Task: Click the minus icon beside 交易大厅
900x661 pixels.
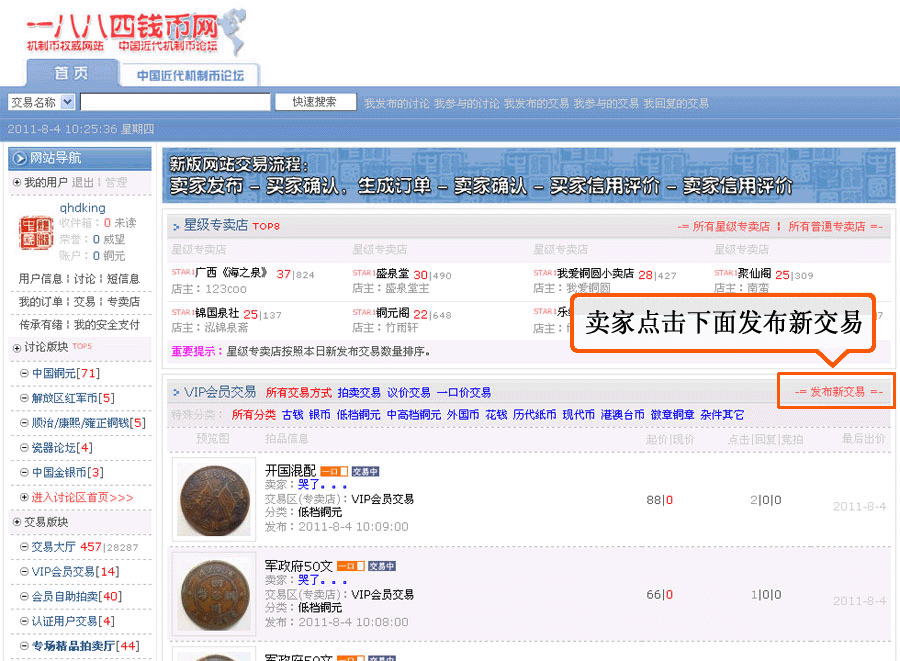Action: 24,547
